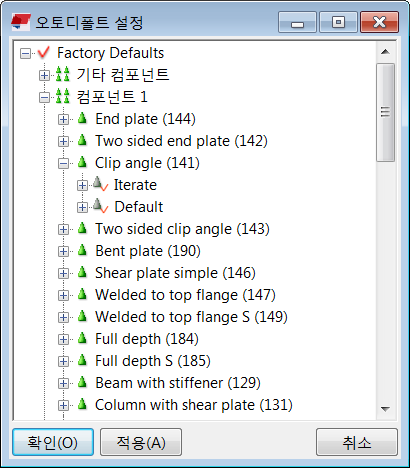Click the cone icon next to Bent plate (190)
Viewport: 410px width, 468px height.
coord(82,250)
